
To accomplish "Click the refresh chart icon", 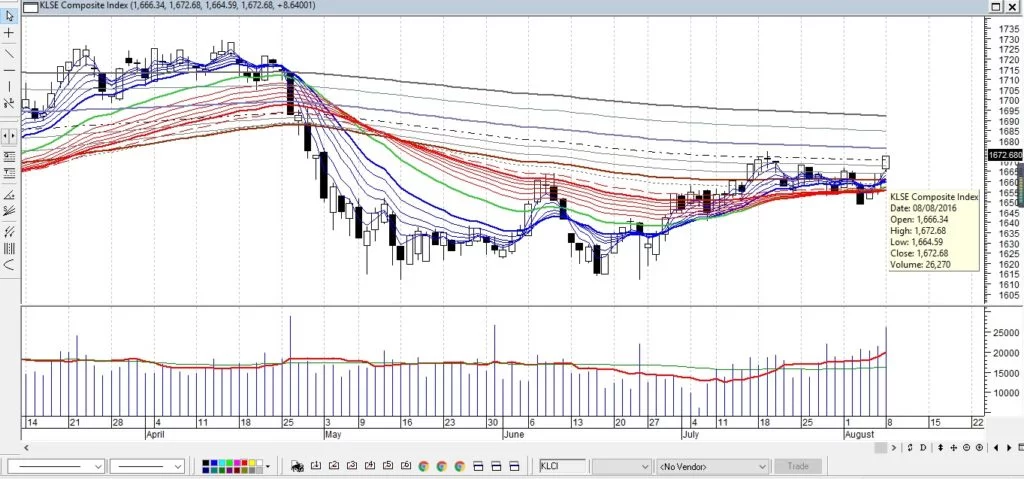I will coord(910,448).
